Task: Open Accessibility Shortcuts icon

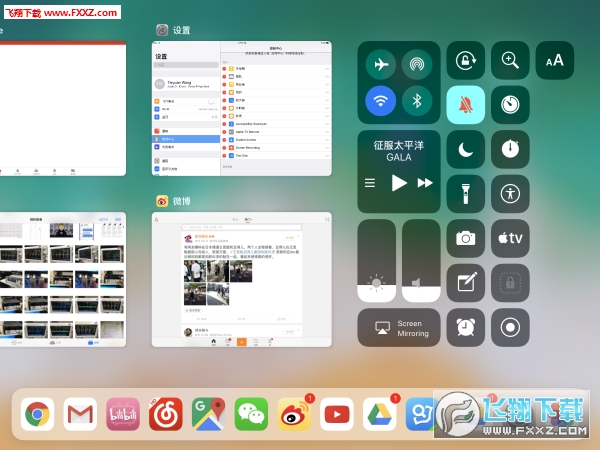Action: (x=510, y=194)
